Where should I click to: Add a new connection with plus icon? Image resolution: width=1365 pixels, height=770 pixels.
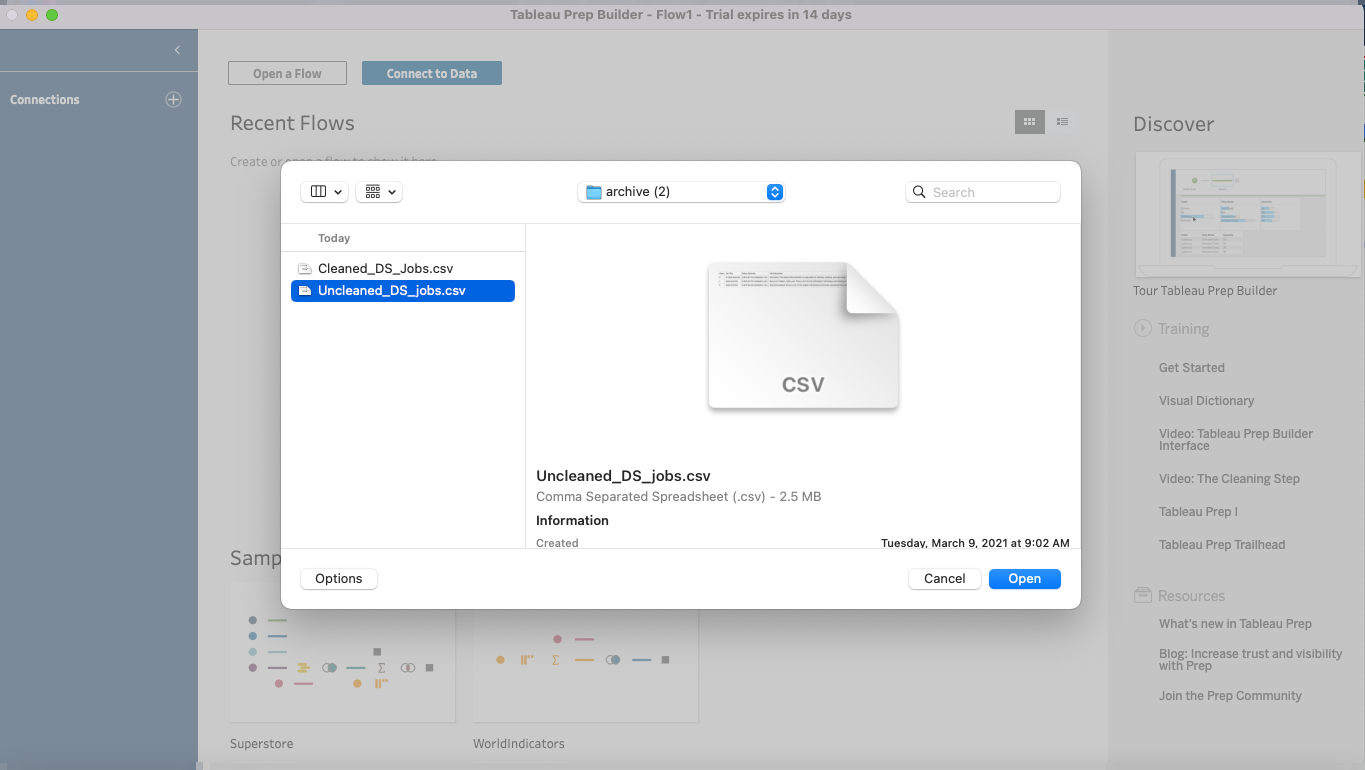(173, 100)
